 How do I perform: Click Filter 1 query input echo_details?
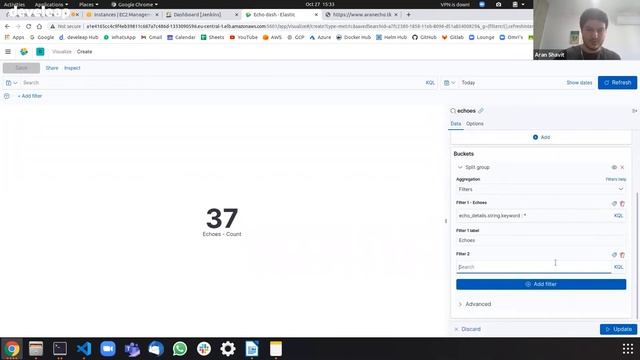tap(533, 216)
